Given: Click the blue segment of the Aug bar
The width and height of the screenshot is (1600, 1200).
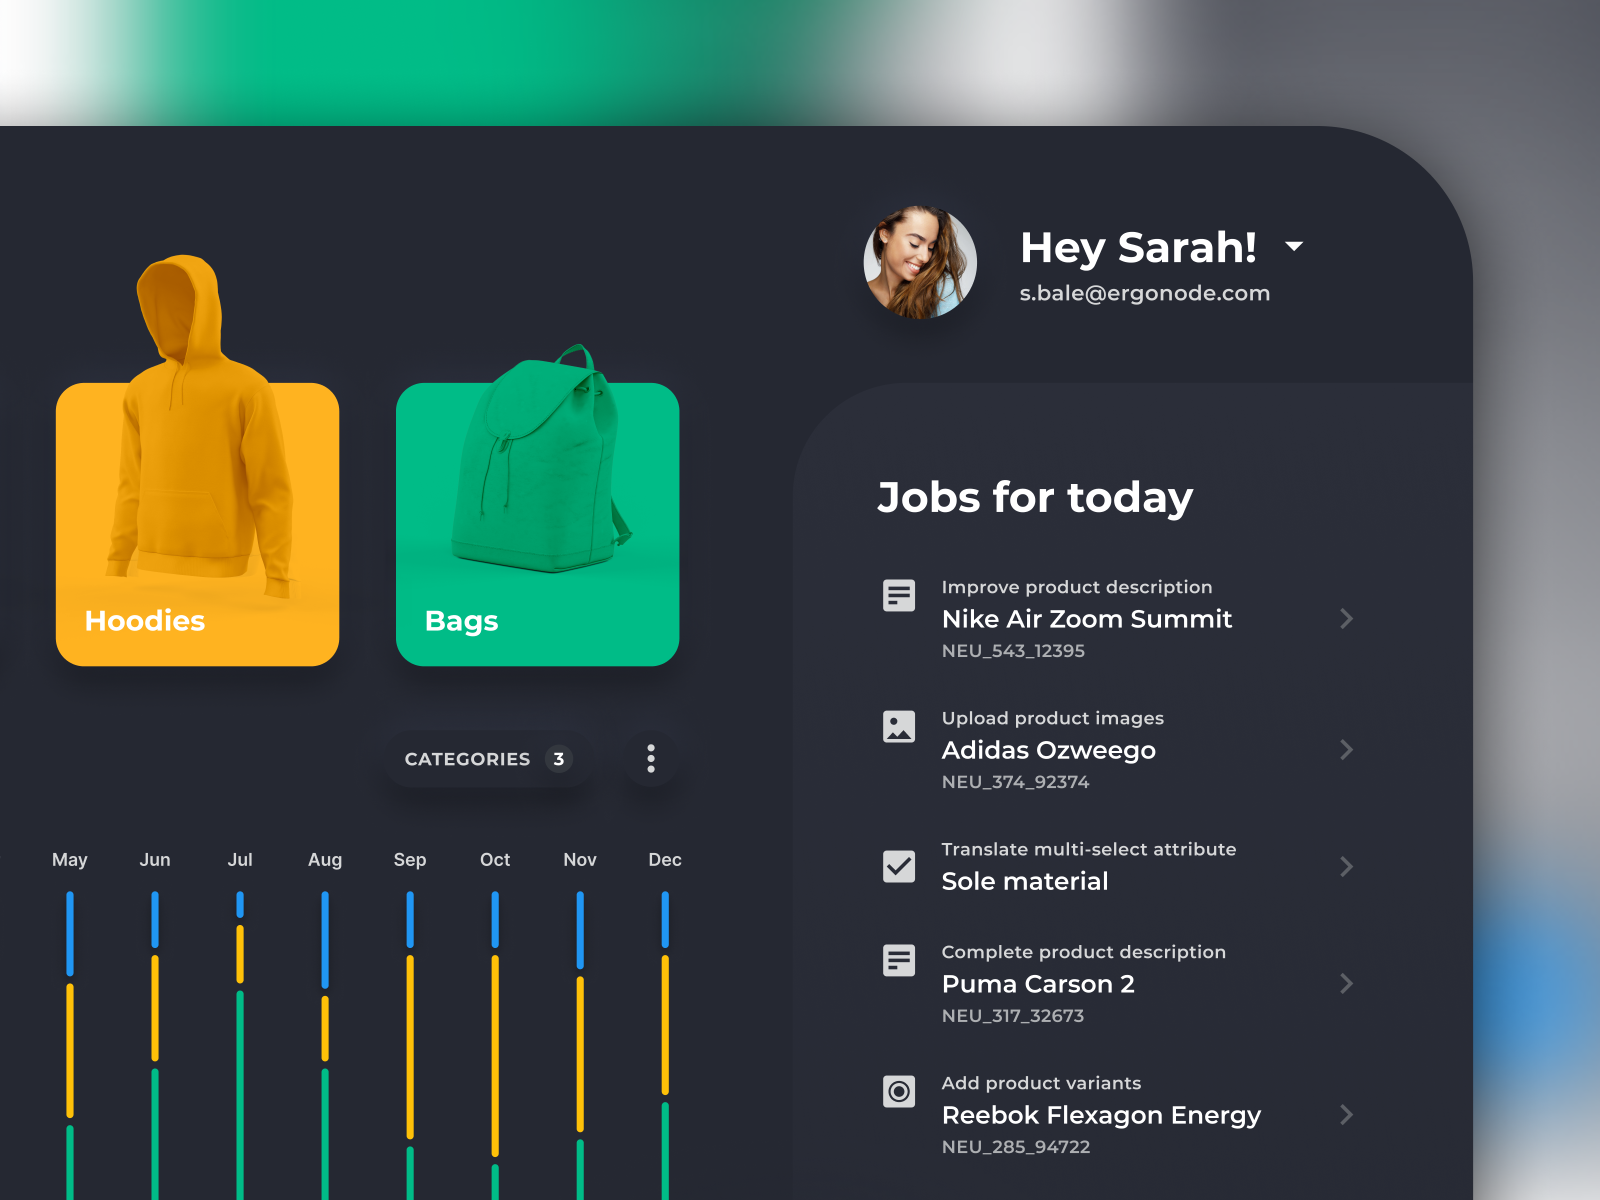Looking at the screenshot, I should 325,940.
